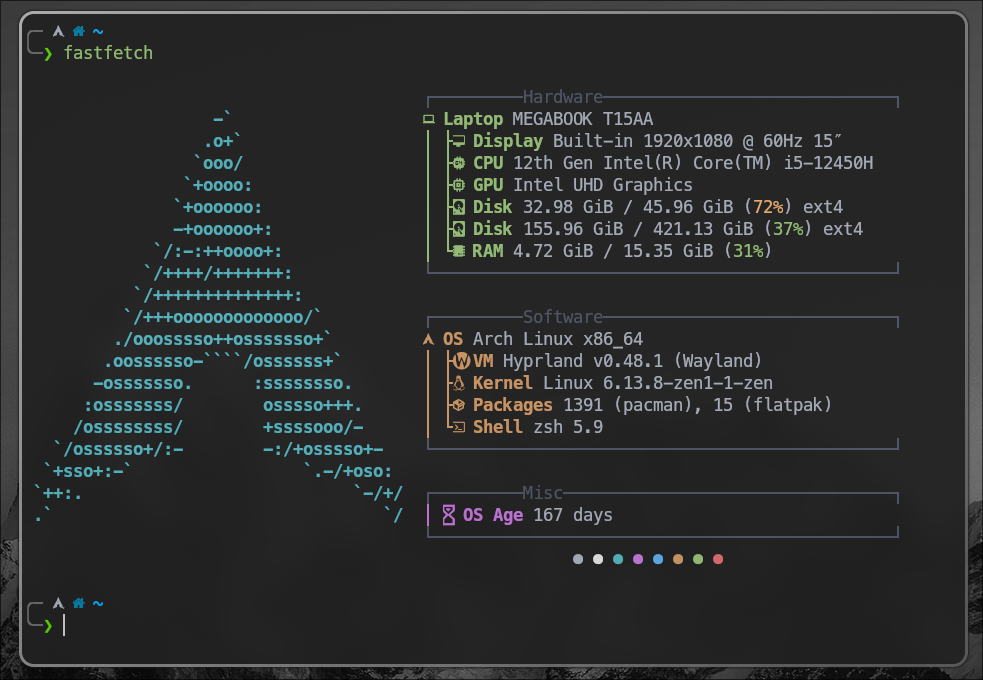Click the Software section title

point(563,317)
